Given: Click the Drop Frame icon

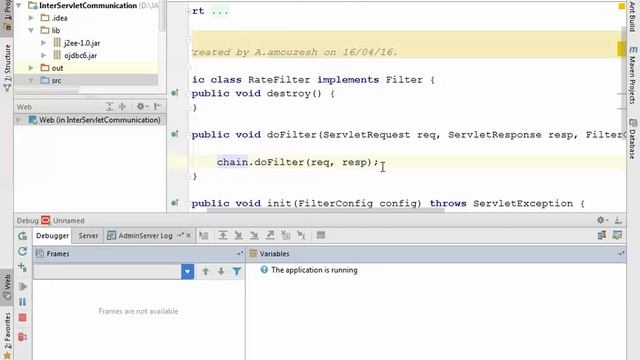Looking at the screenshot, I should click(x=285, y=235).
